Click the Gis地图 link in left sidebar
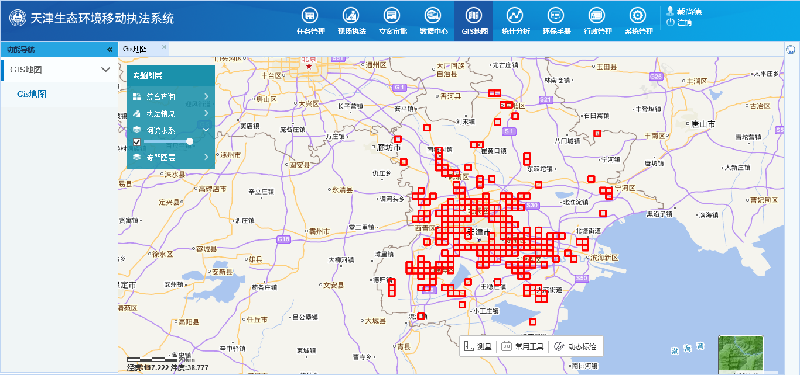Screen dimensions: 800x375 (x=32, y=94)
